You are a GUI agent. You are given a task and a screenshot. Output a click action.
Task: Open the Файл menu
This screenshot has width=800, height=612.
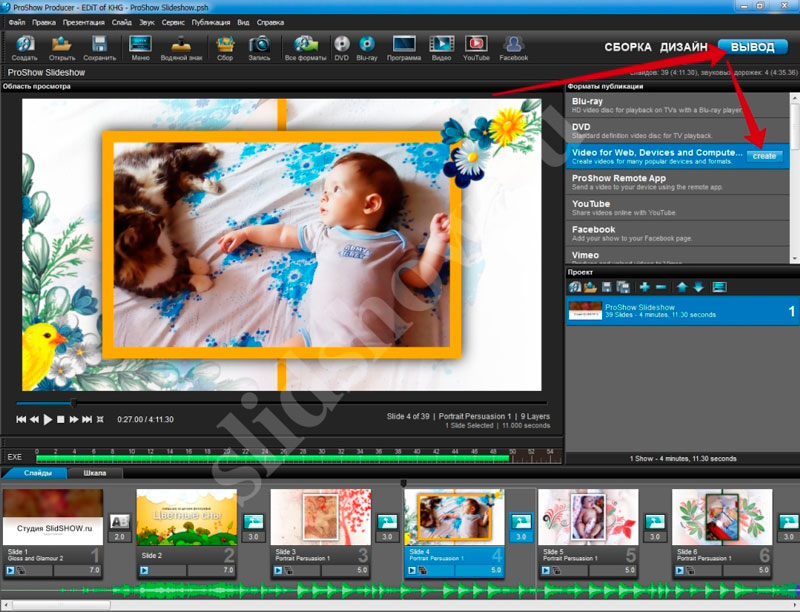(x=17, y=22)
